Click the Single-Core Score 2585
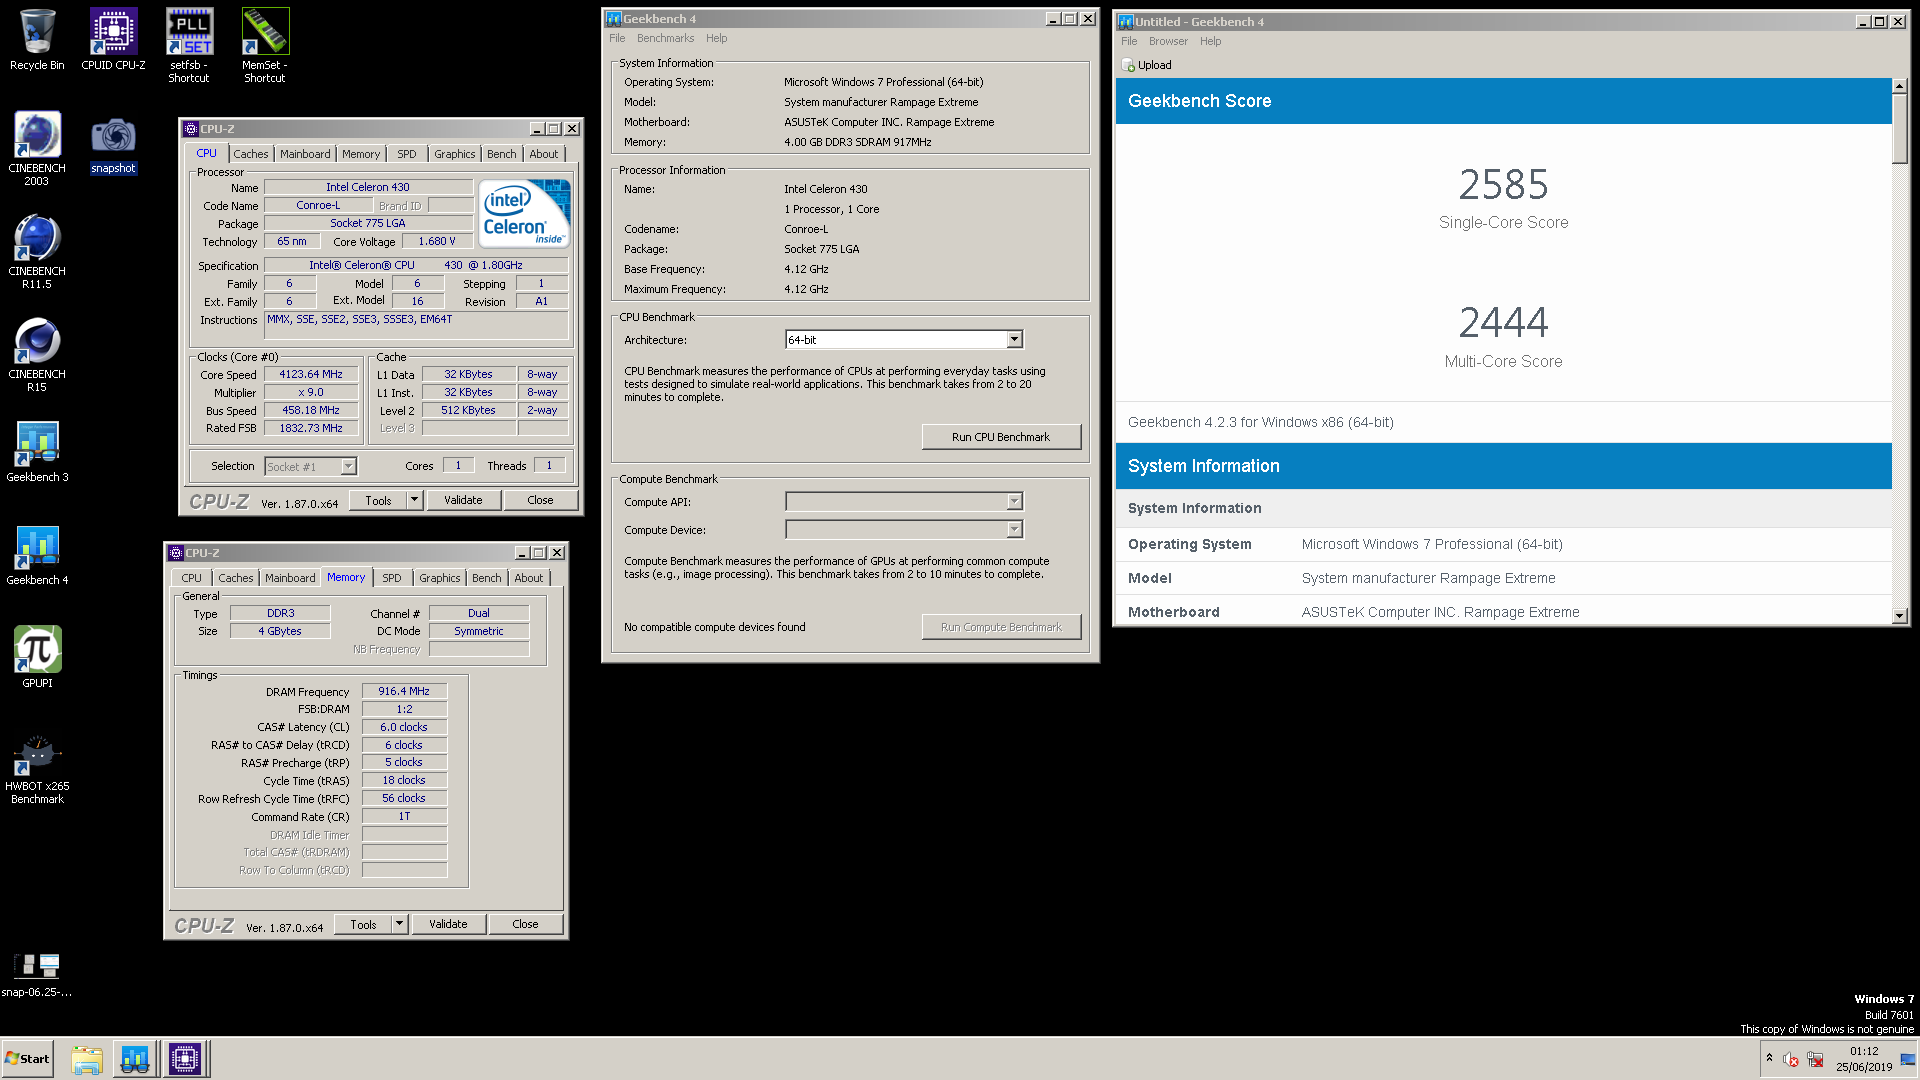Screen dimensions: 1920x1080 1503,185
